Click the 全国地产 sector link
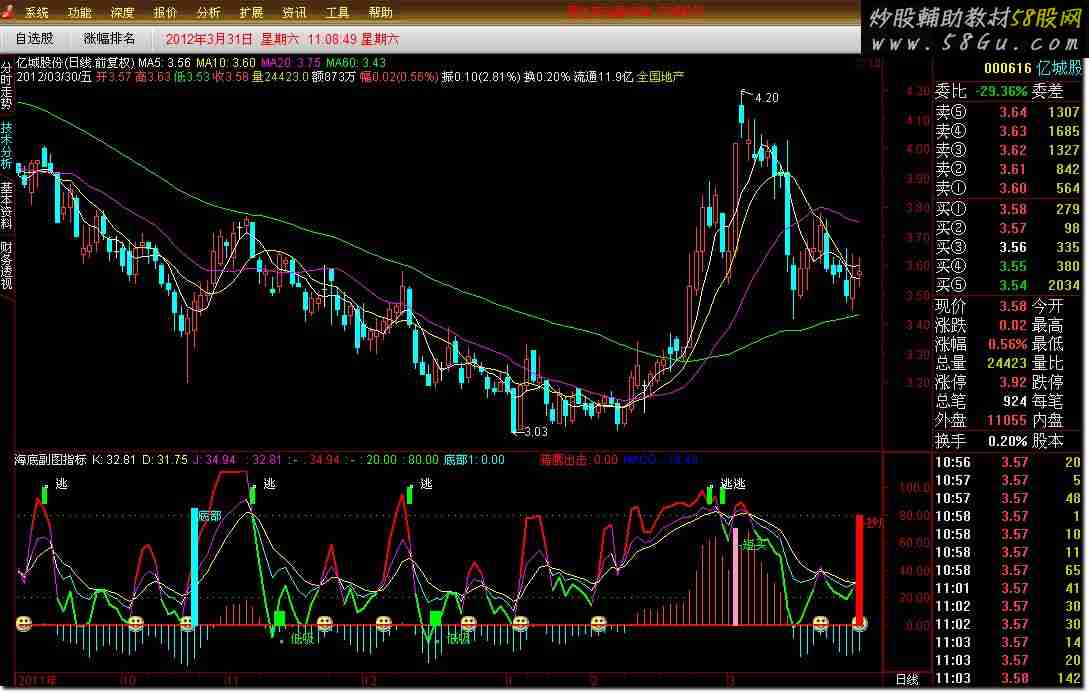Image resolution: width=1089 pixels, height=693 pixels. [x=660, y=76]
